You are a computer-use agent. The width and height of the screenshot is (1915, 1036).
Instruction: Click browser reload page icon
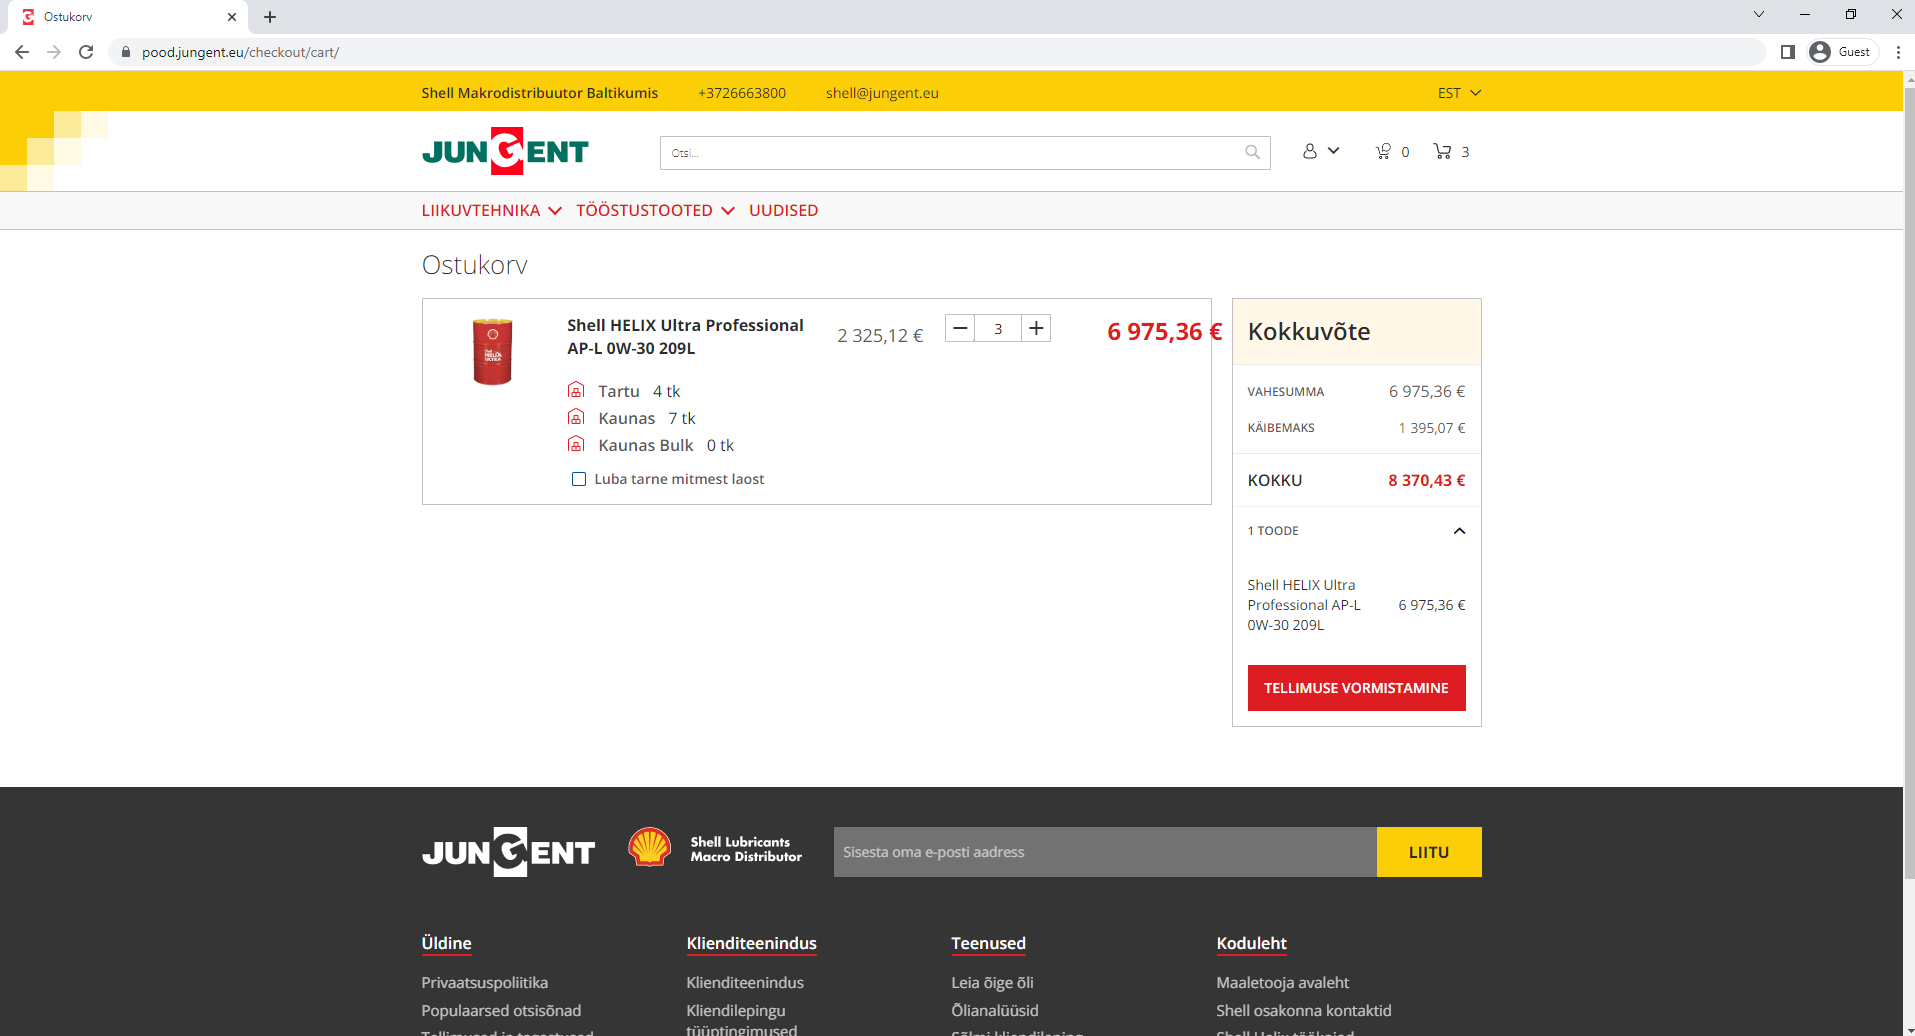pyautogui.click(x=86, y=52)
